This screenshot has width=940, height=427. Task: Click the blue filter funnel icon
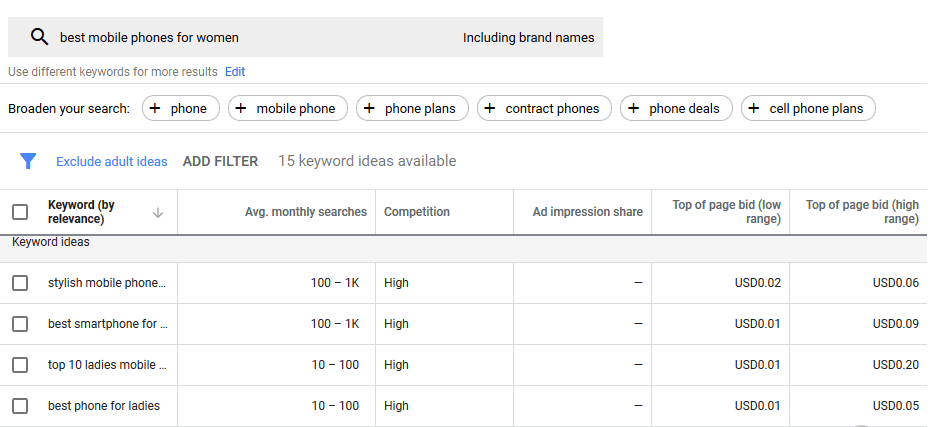click(28, 161)
